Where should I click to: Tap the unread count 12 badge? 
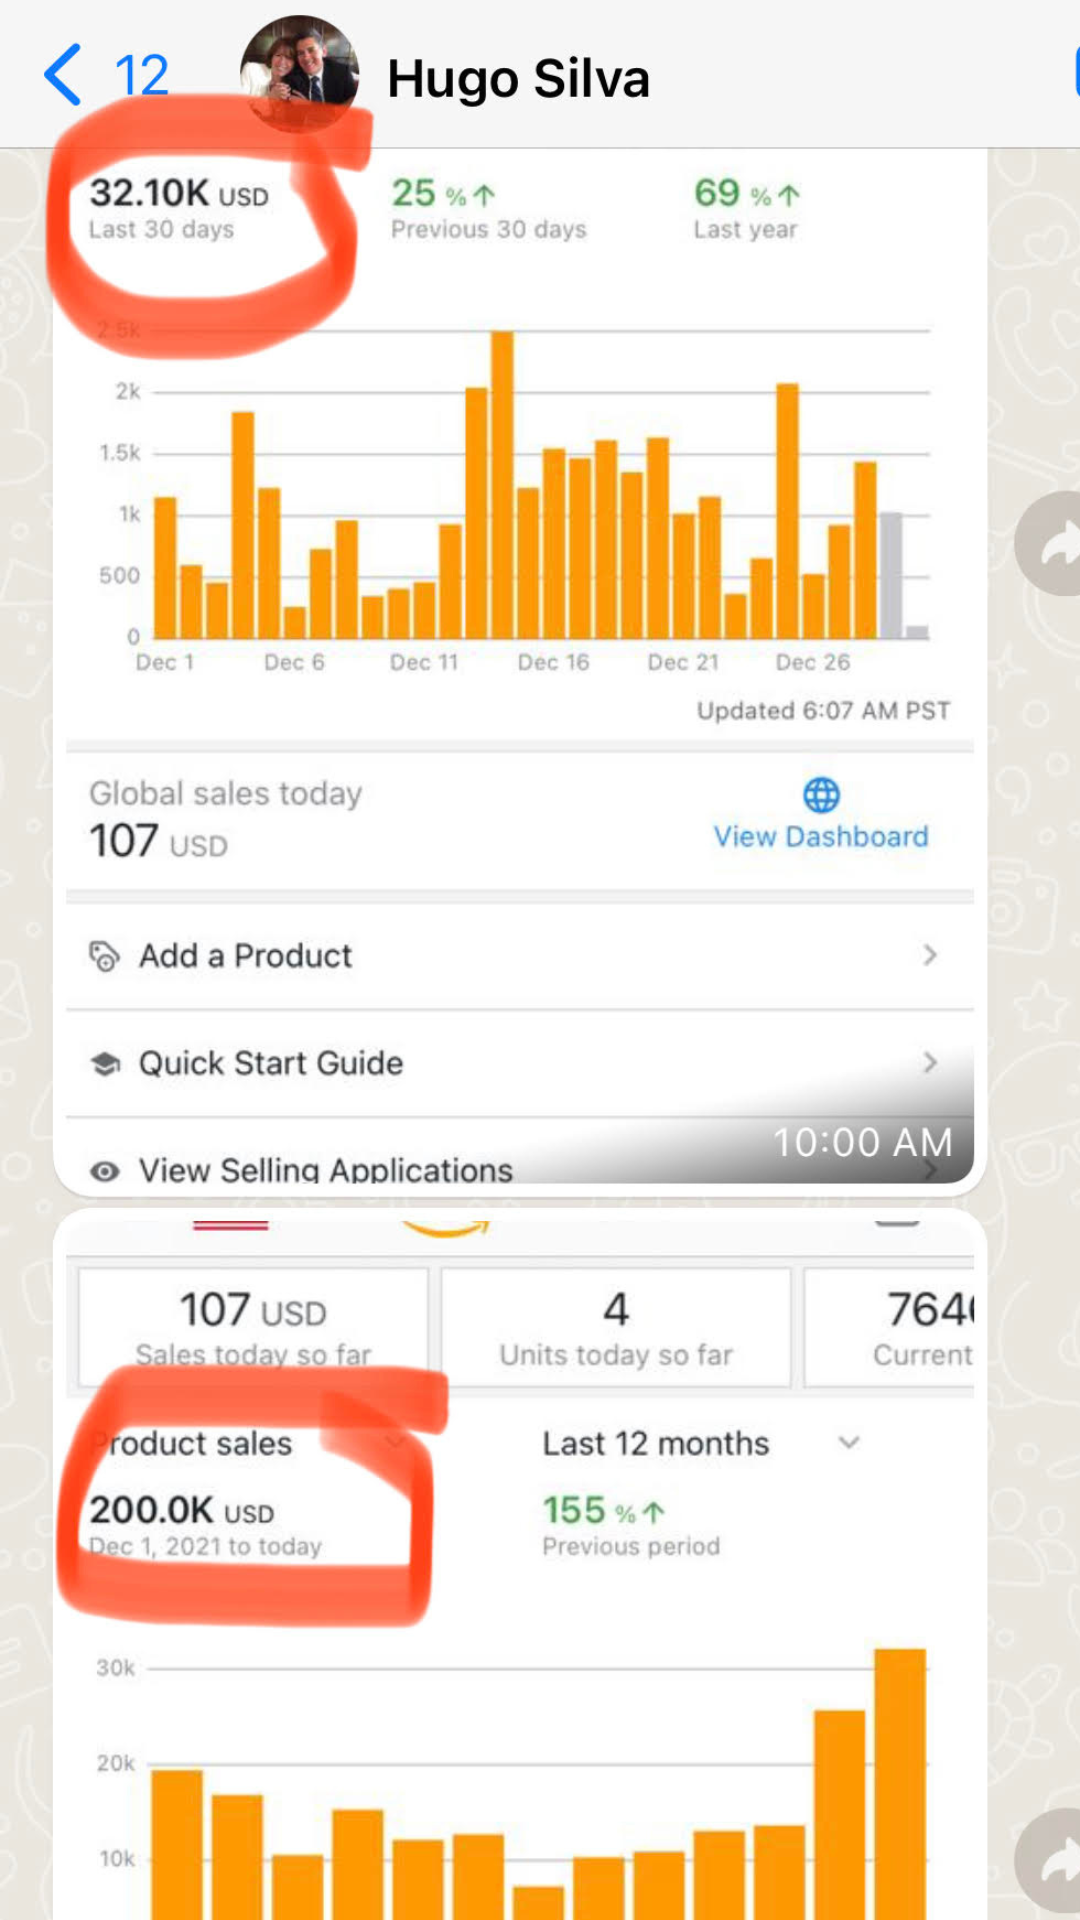pos(141,75)
